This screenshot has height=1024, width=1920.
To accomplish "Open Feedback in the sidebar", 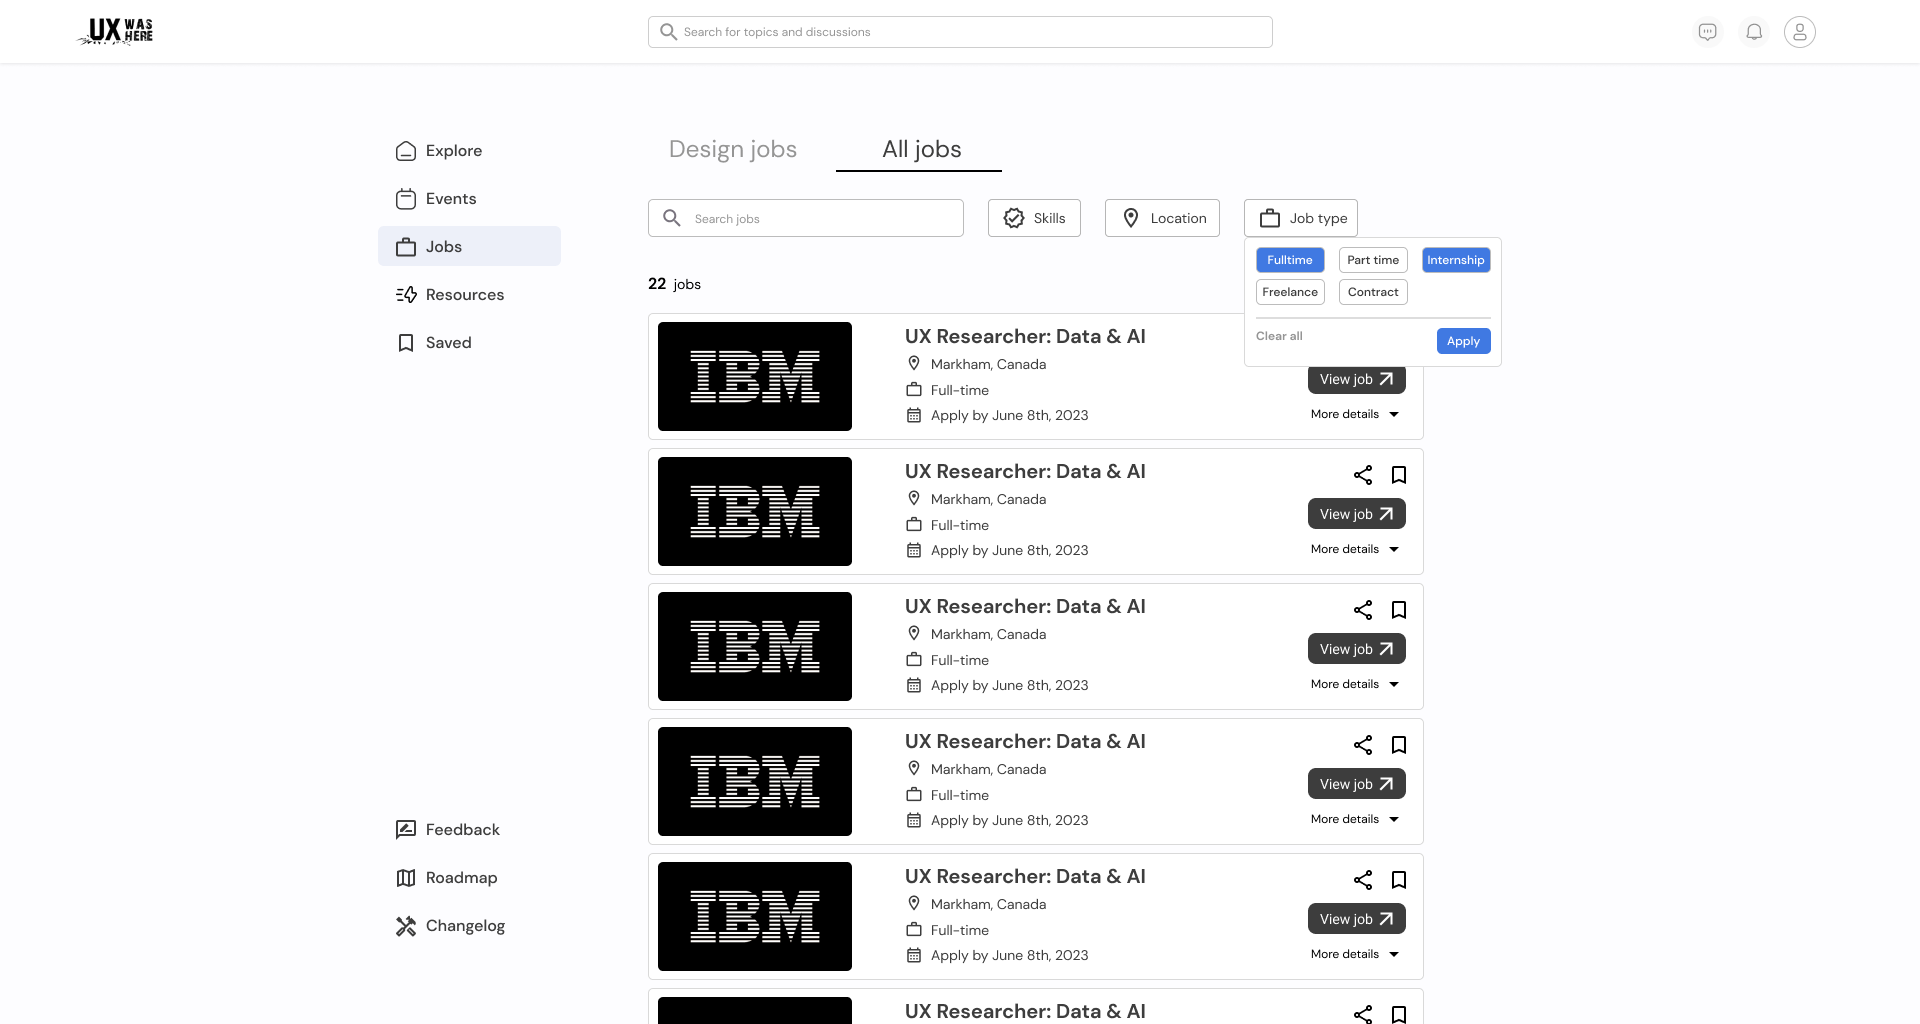I will [469, 830].
